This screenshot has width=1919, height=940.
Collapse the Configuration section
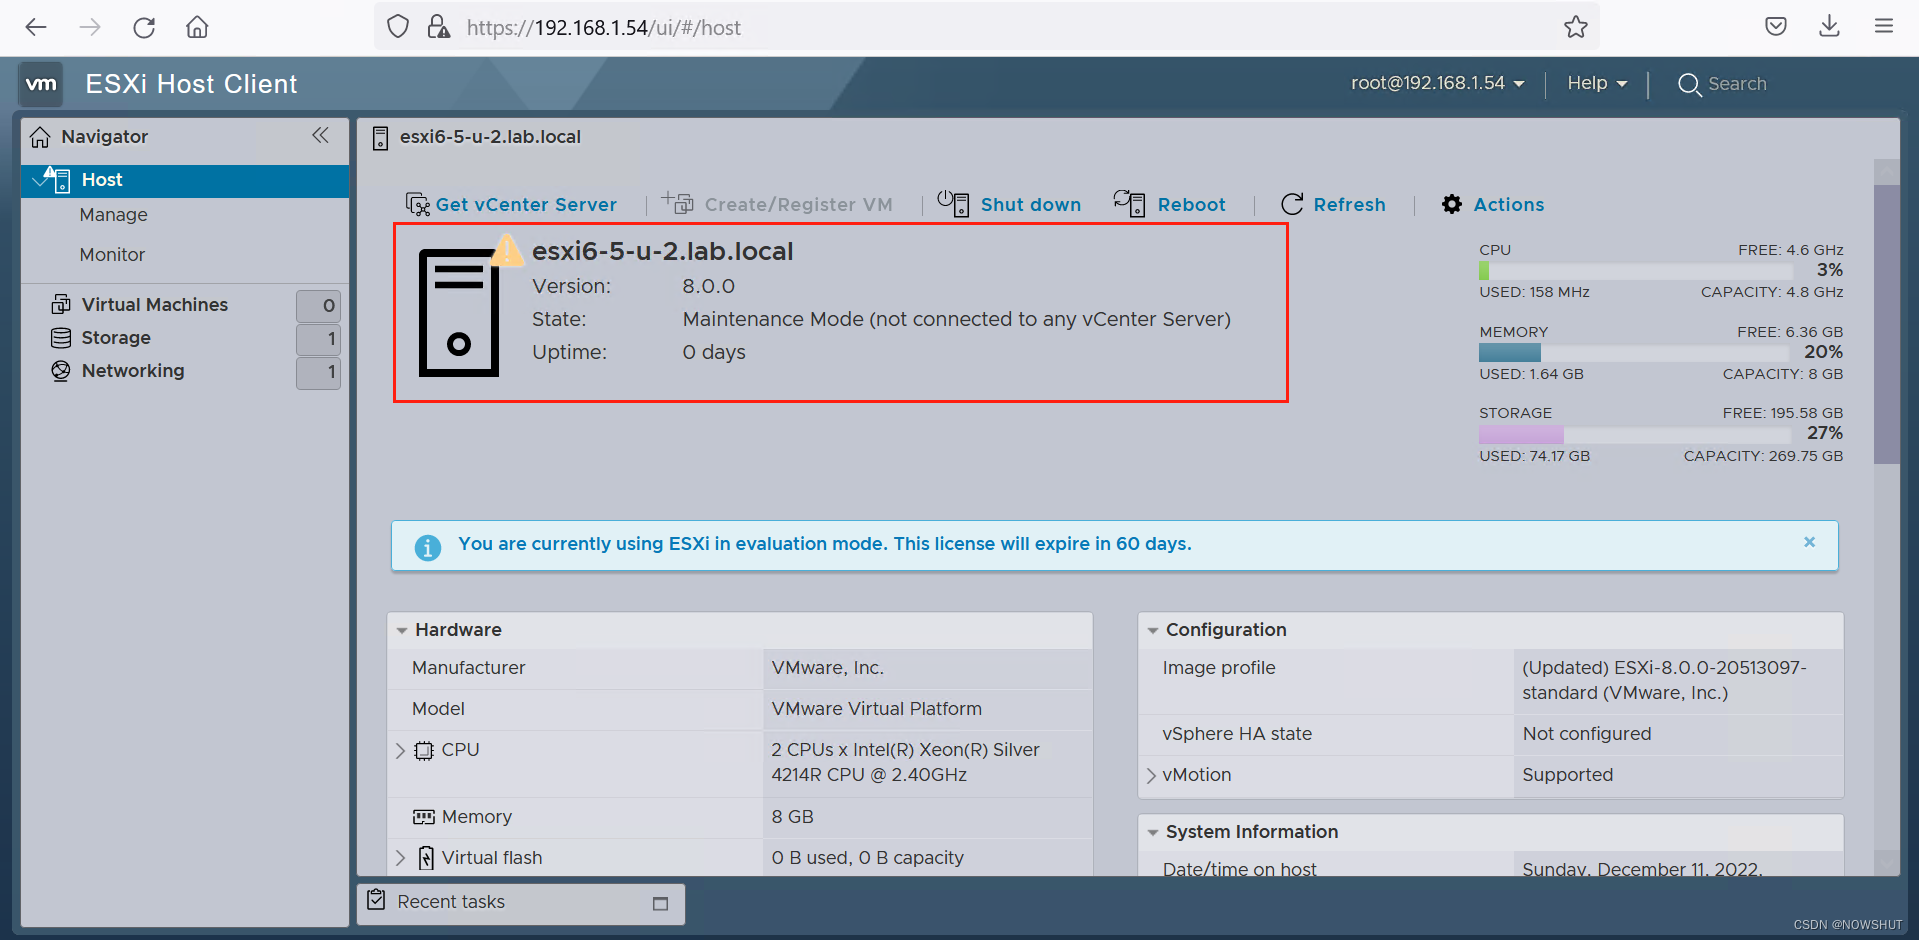(1153, 631)
